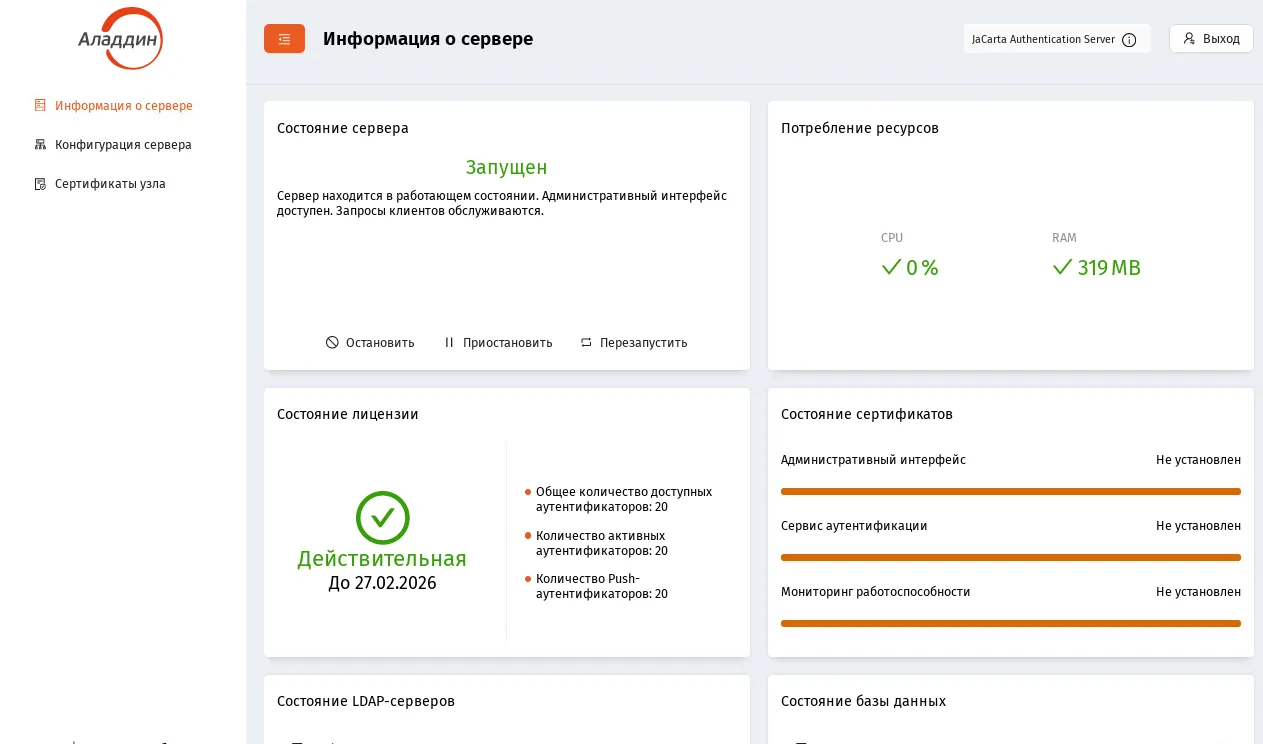Click the Перезапустить restart icon
Screen dimensions: 1263x744
(586, 342)
